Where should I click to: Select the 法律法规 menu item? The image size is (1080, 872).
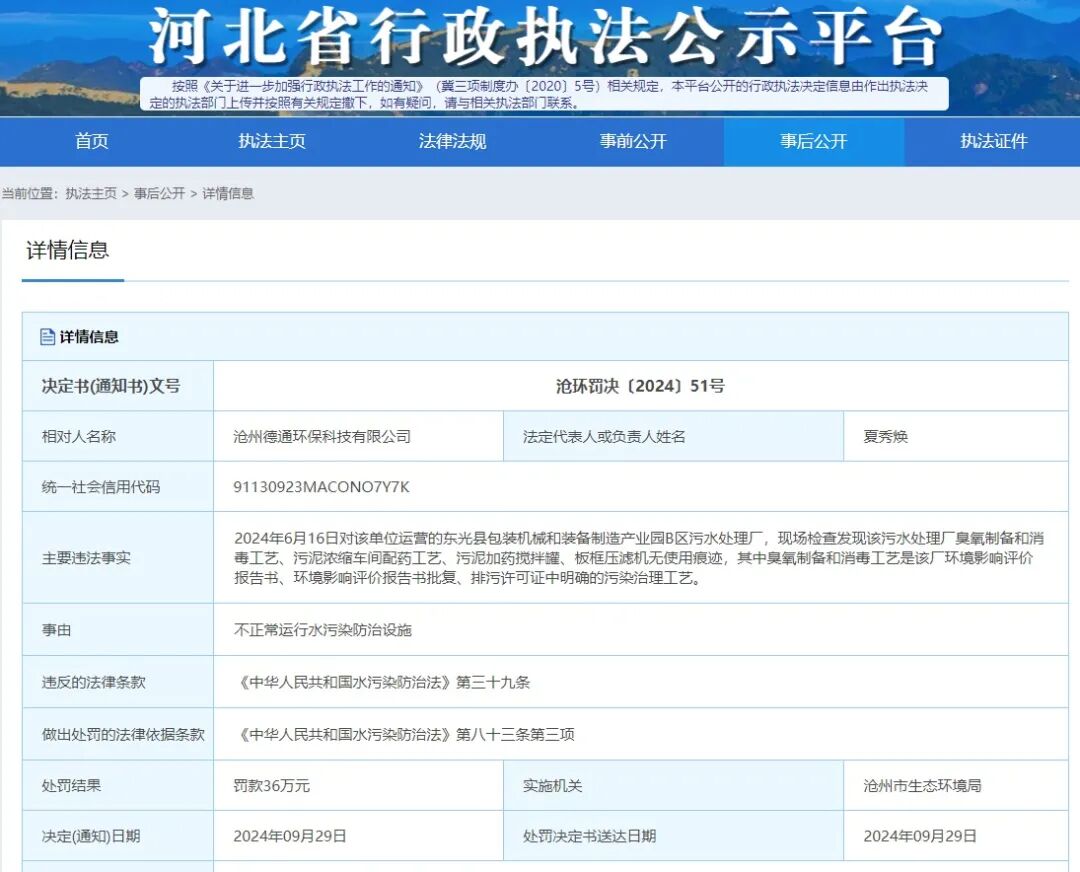click(452, 141)
